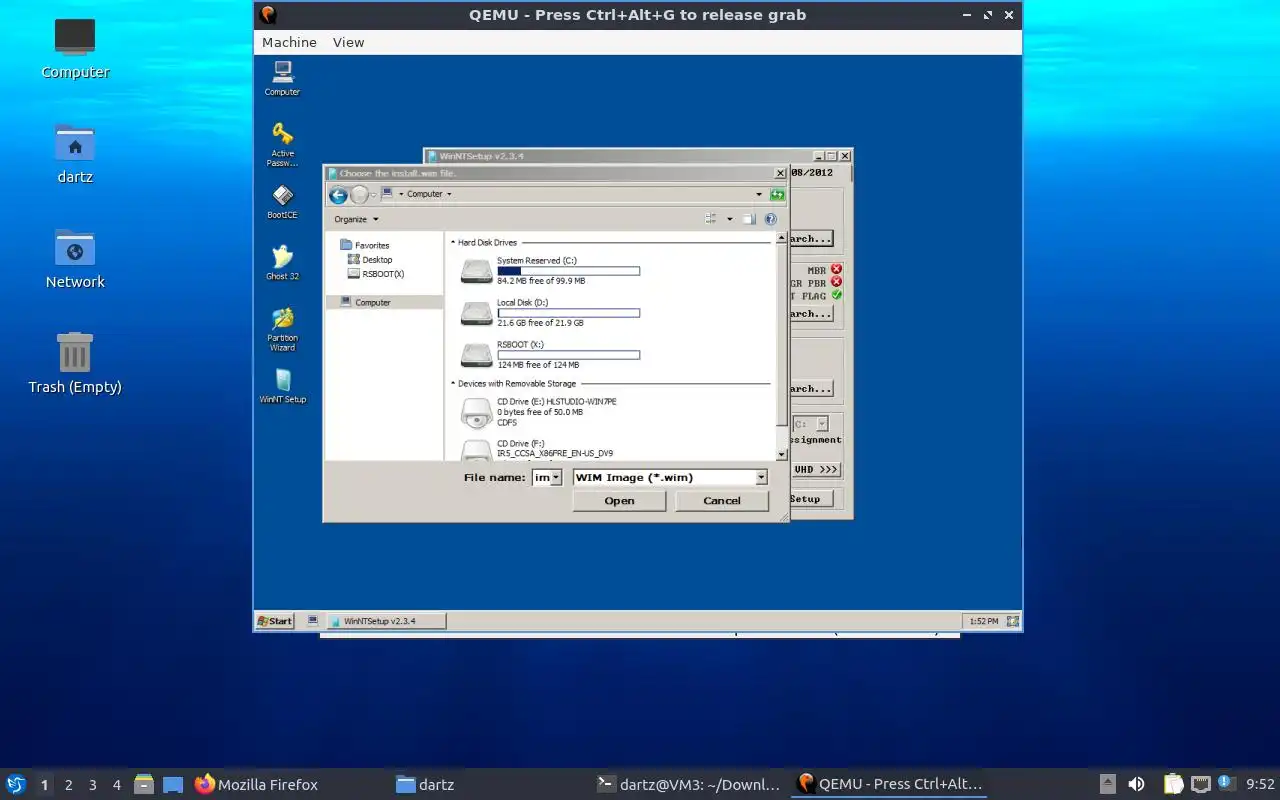
Task: Toggle the preview pane icon
Action: [749, 219]
